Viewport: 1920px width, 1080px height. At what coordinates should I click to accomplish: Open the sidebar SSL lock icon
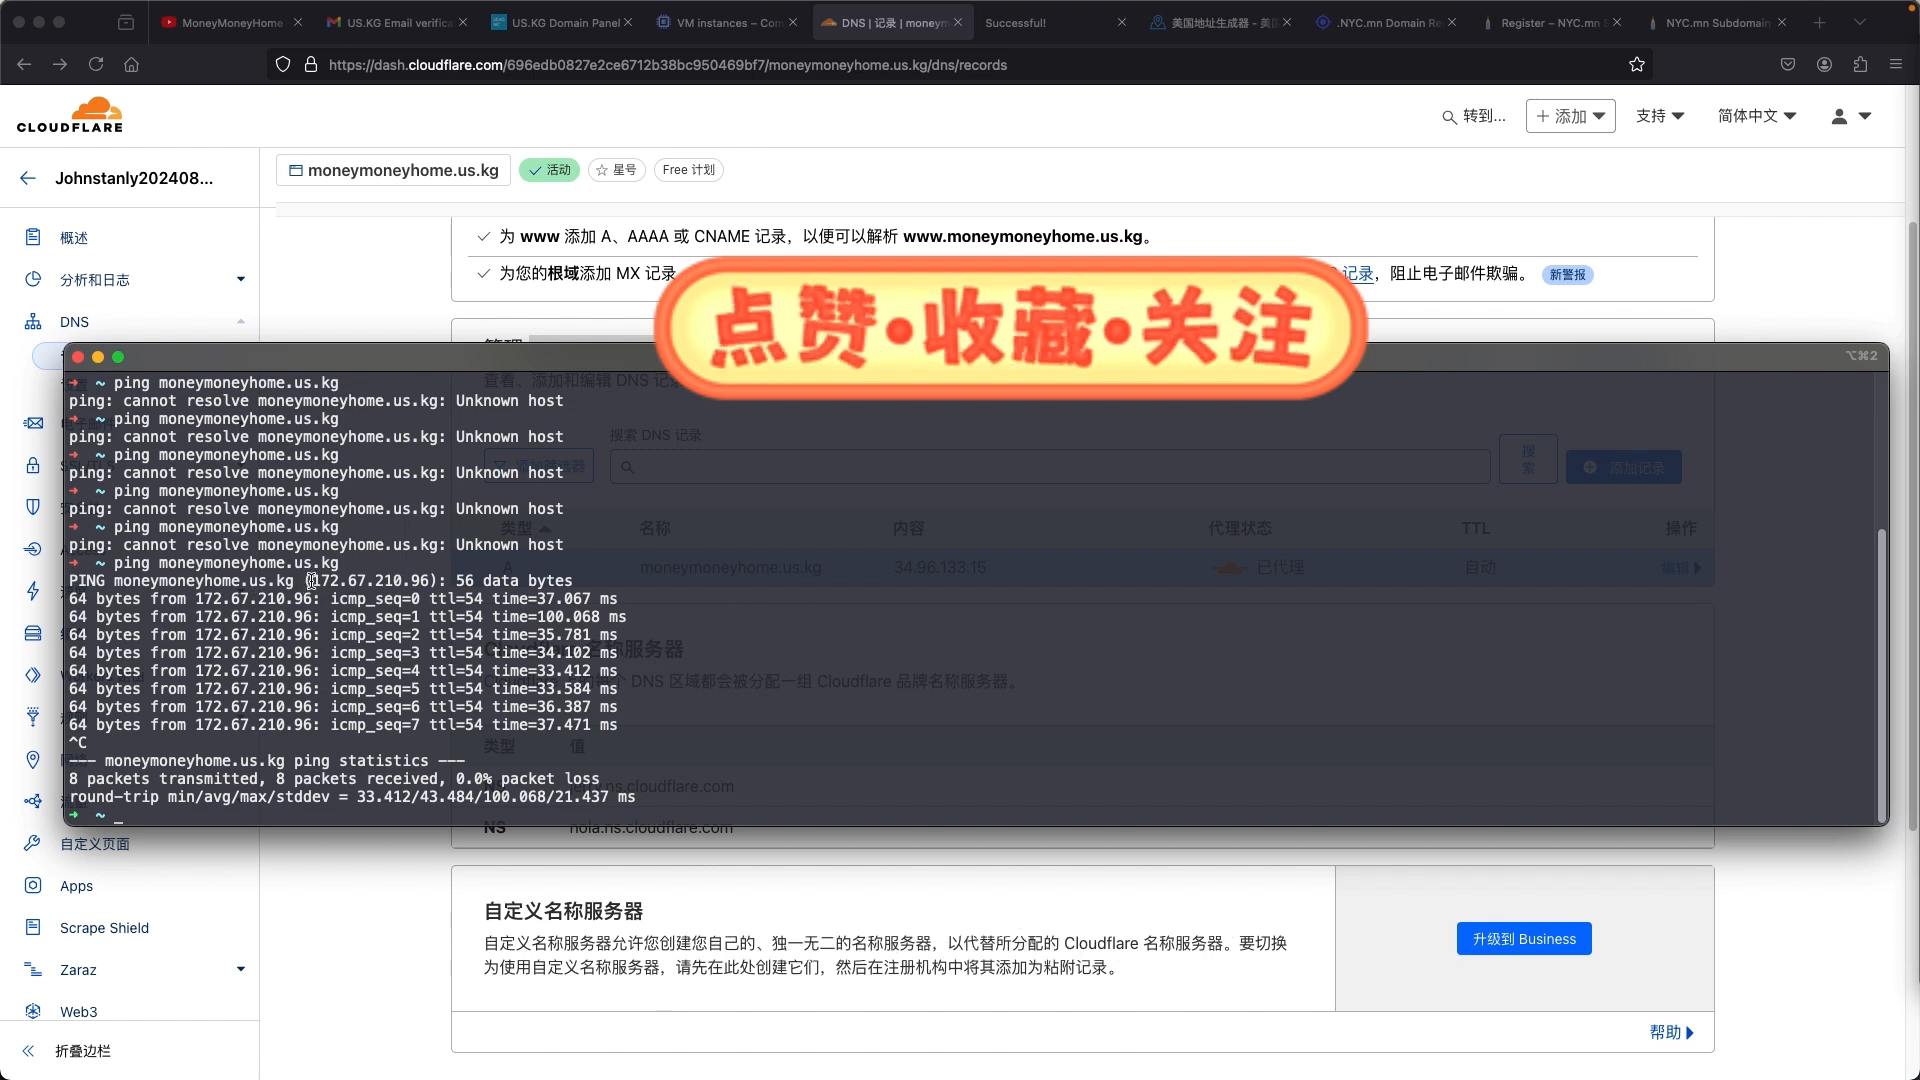point(33,465)
